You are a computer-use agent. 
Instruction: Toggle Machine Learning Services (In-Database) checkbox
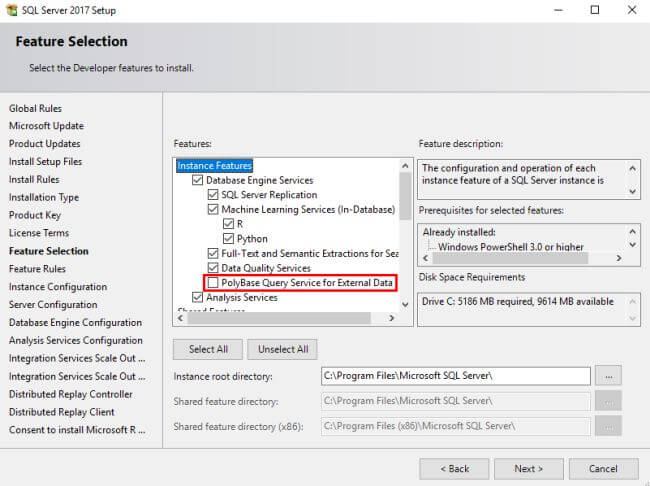click(213, 209)
